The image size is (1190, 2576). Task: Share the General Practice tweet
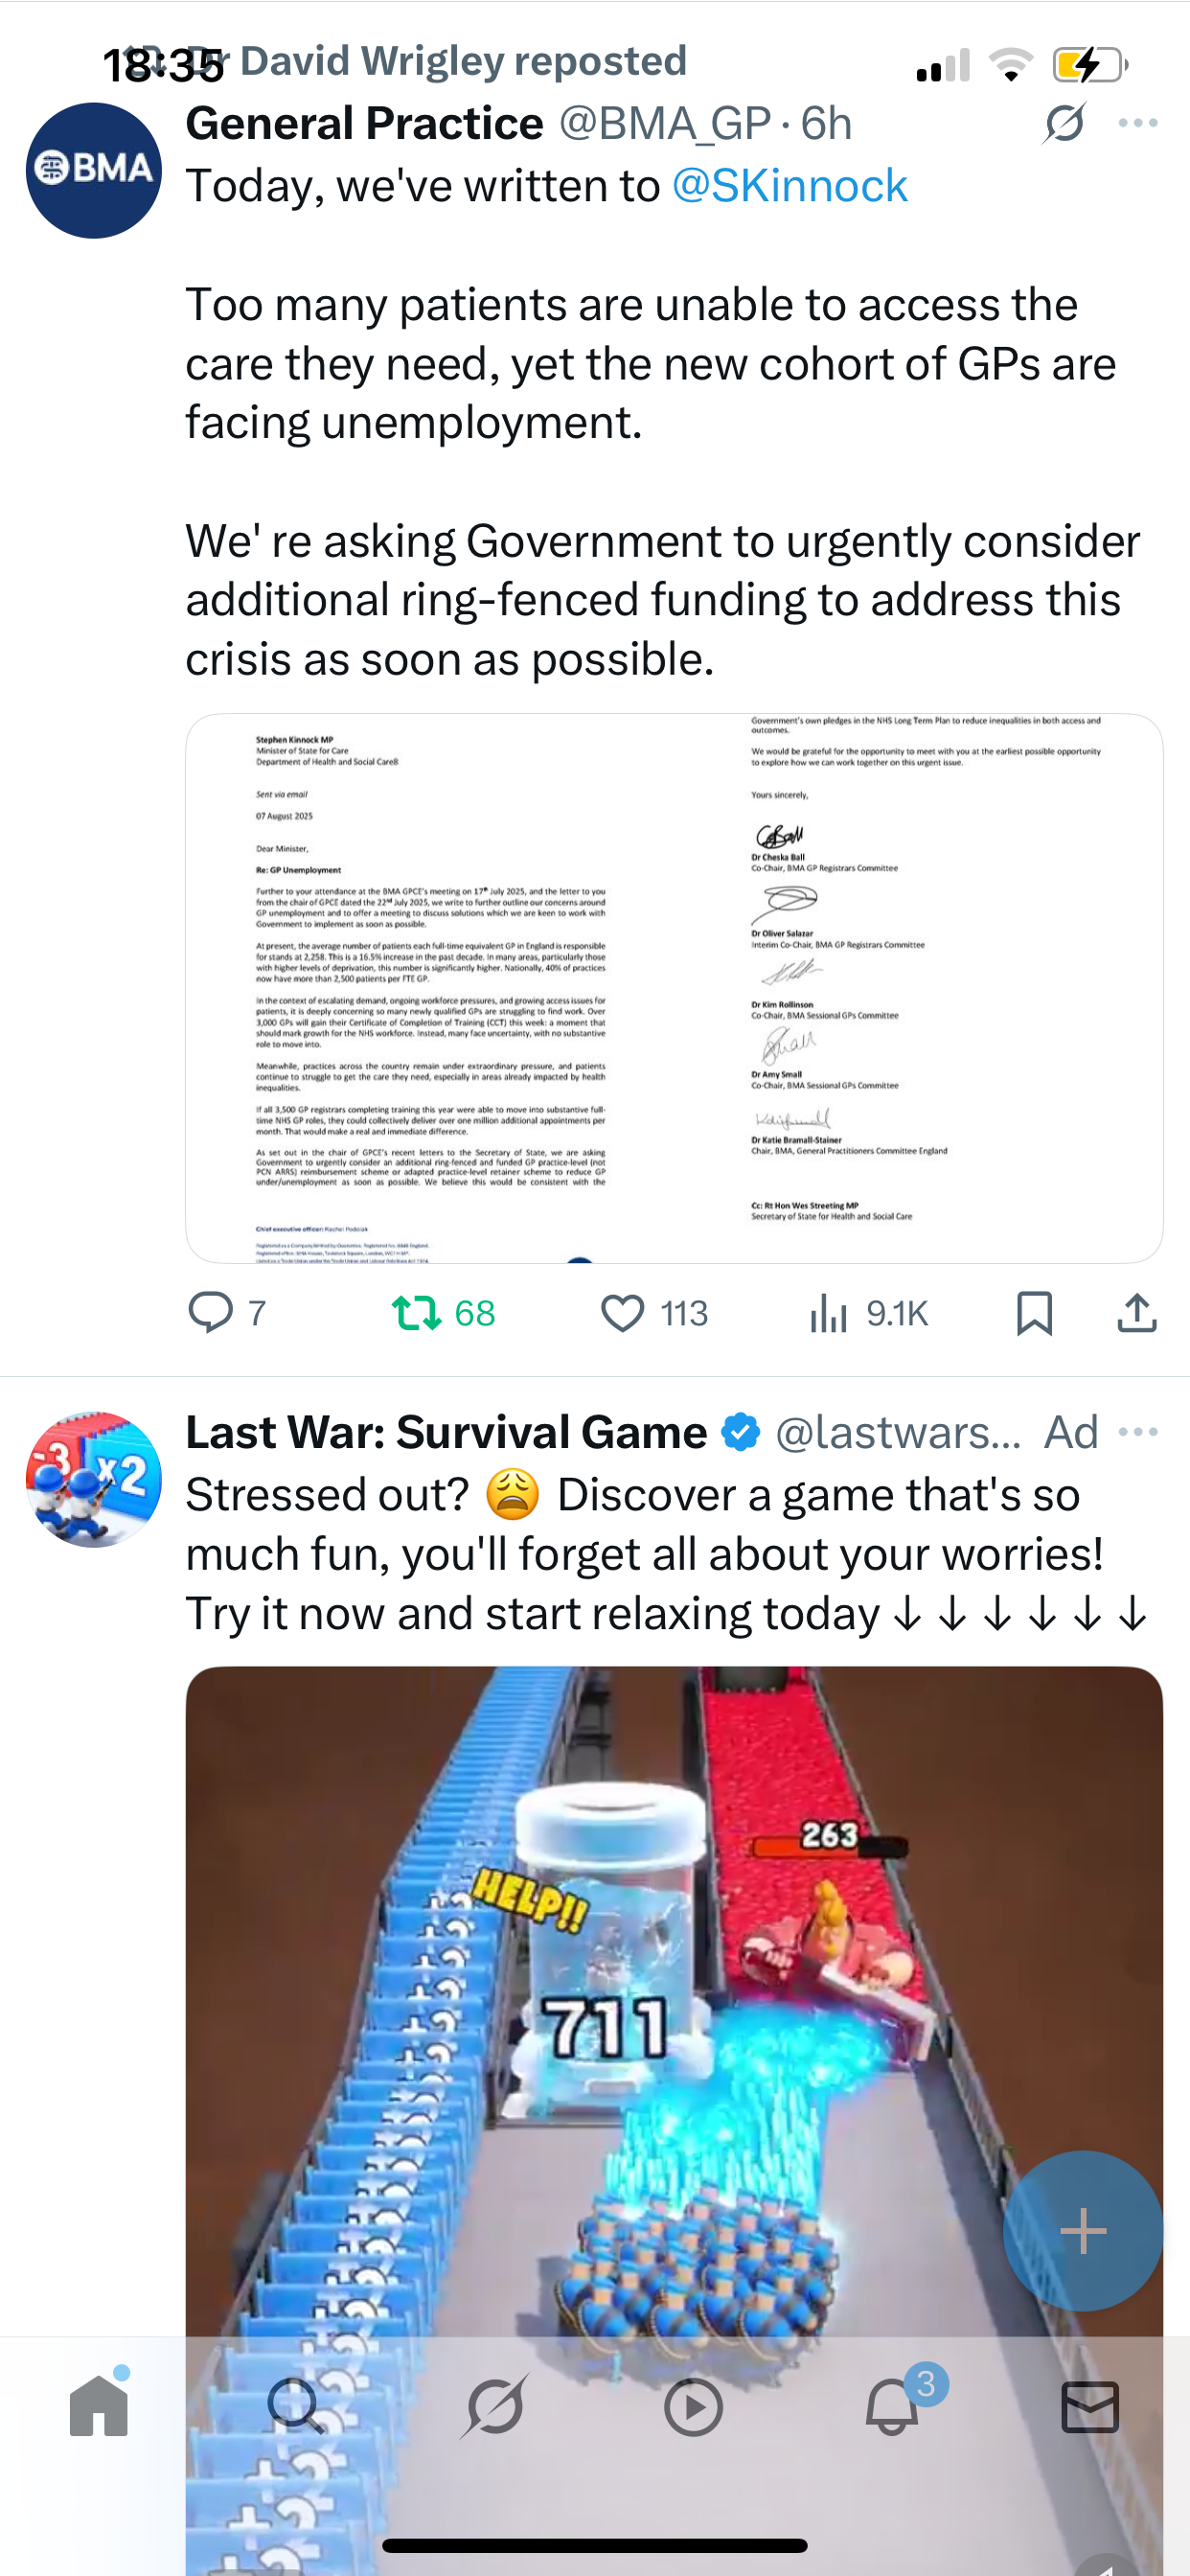tap(1136, 1313)
